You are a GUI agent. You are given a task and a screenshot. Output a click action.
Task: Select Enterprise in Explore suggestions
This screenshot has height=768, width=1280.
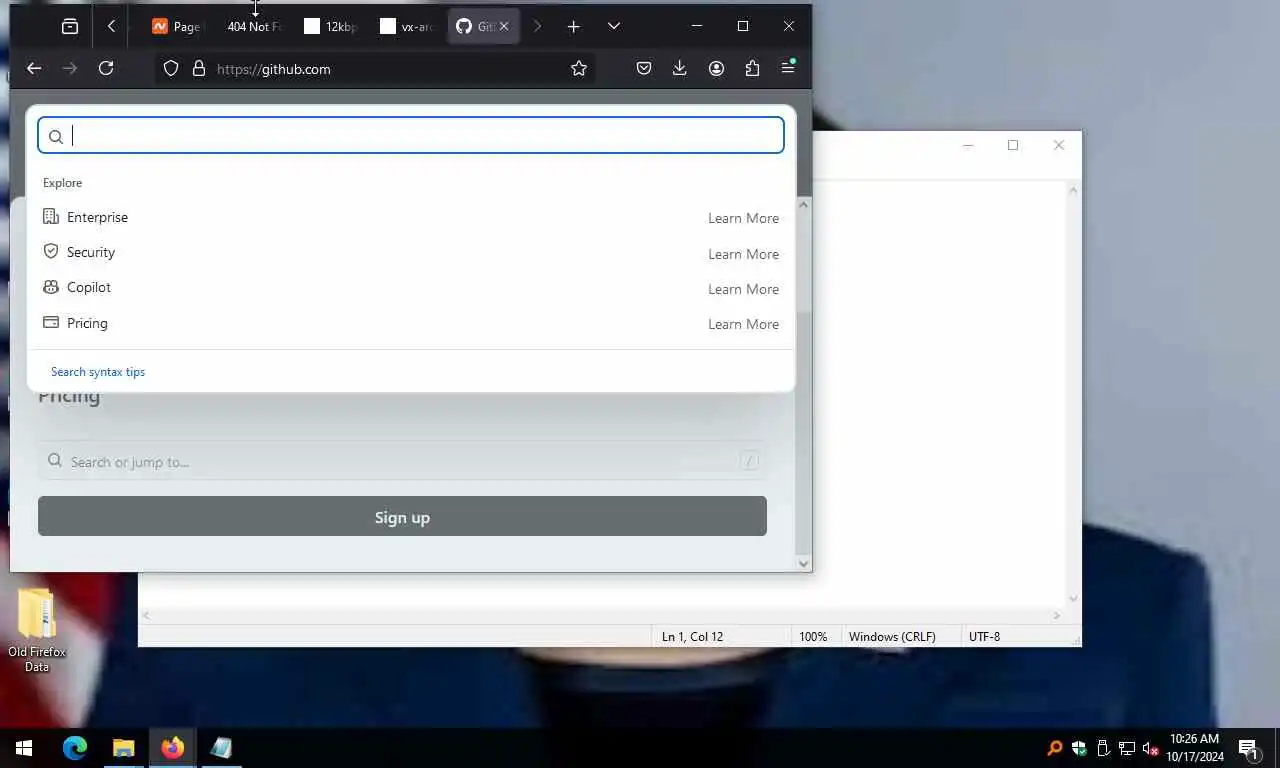point(411,218)
